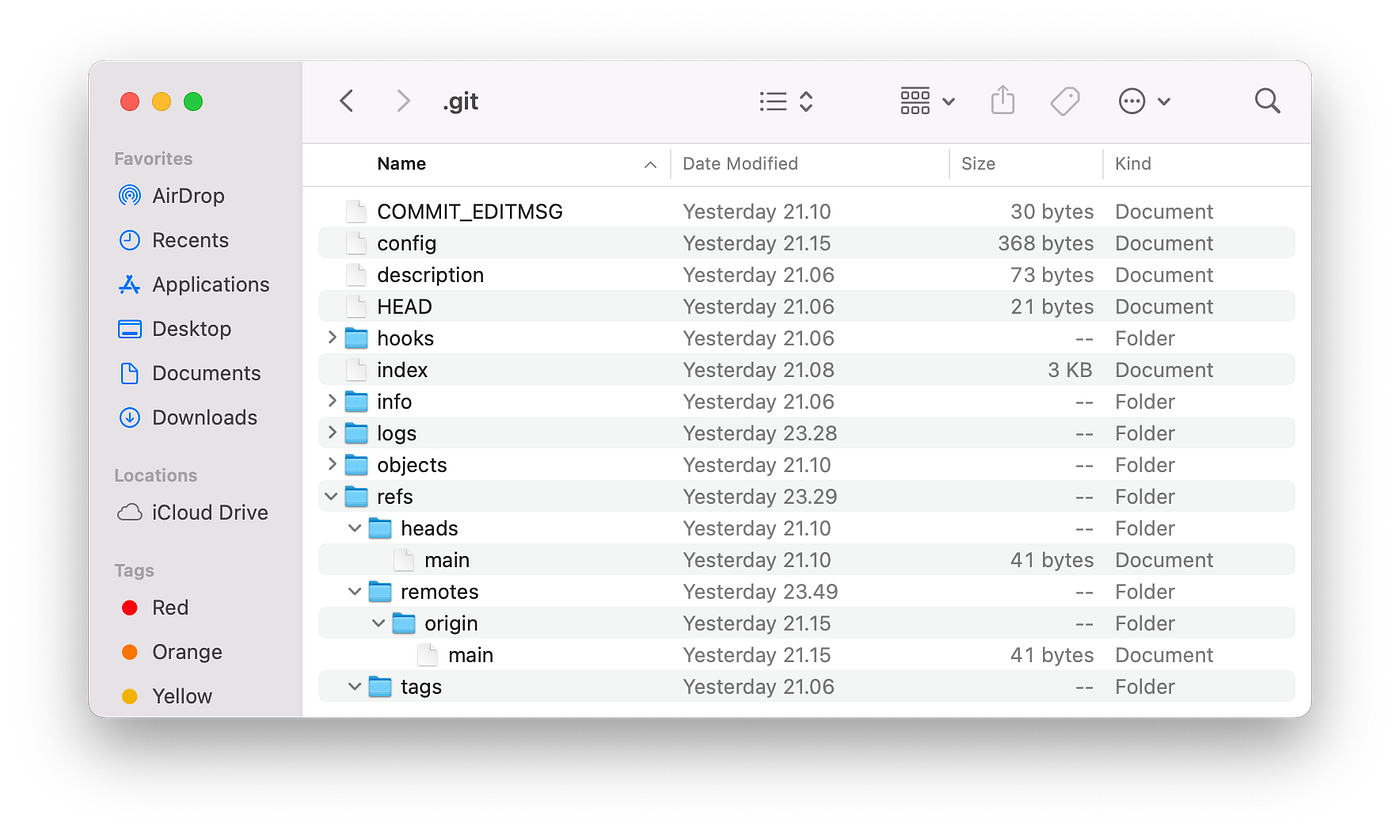Click the 30 bytes size of COMMIT_EDITMSG
The width and height of the screenshot is (1400, 835).
click(x=1052, y=212)
